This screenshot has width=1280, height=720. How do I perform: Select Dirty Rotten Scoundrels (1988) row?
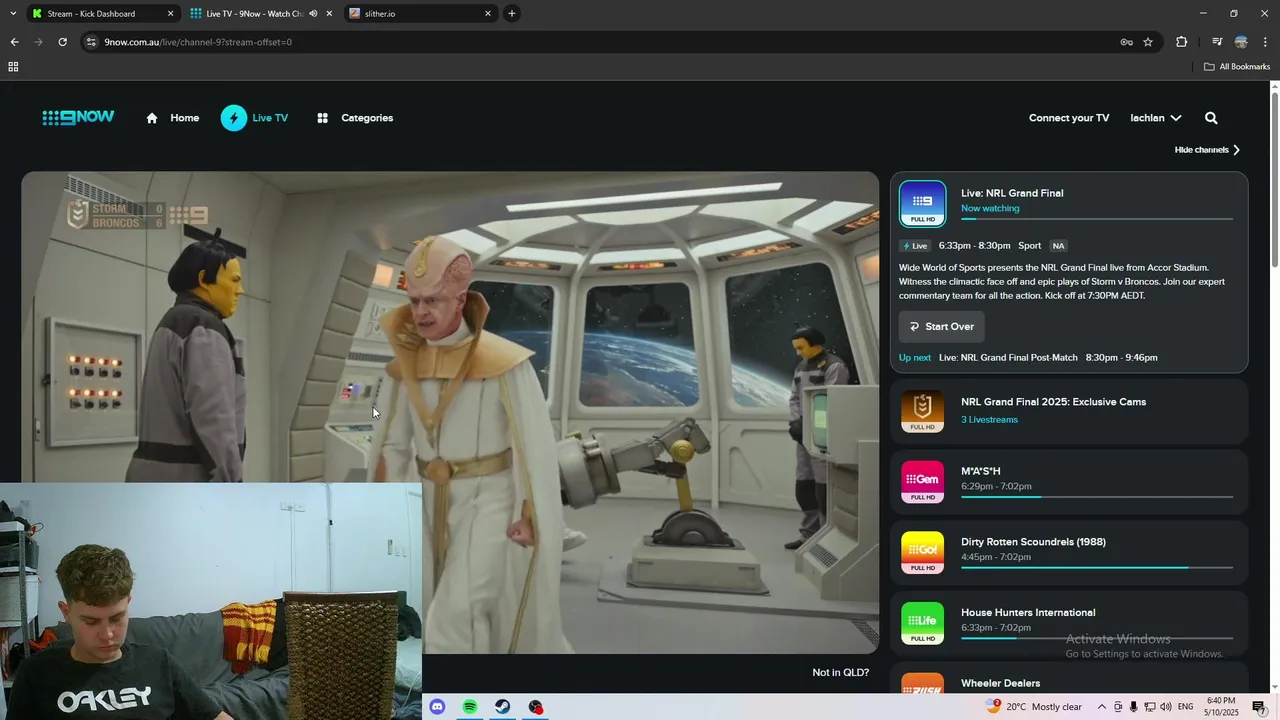1069,552
